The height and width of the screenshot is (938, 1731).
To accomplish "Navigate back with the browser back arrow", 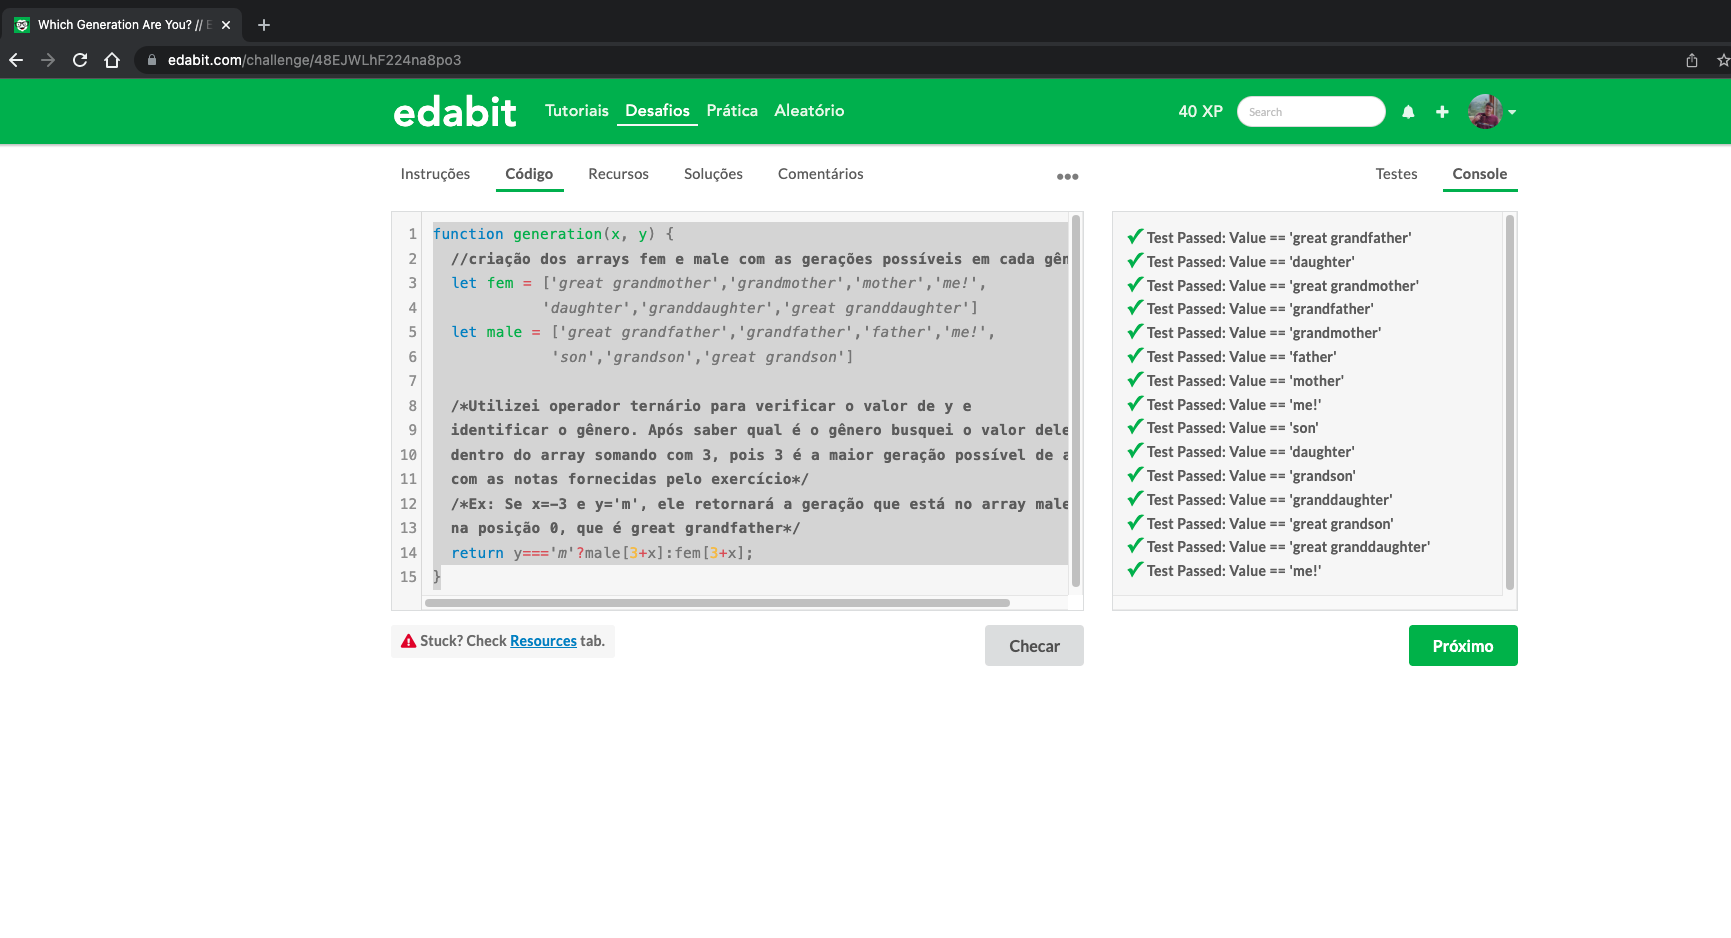I will pos(16,60).
